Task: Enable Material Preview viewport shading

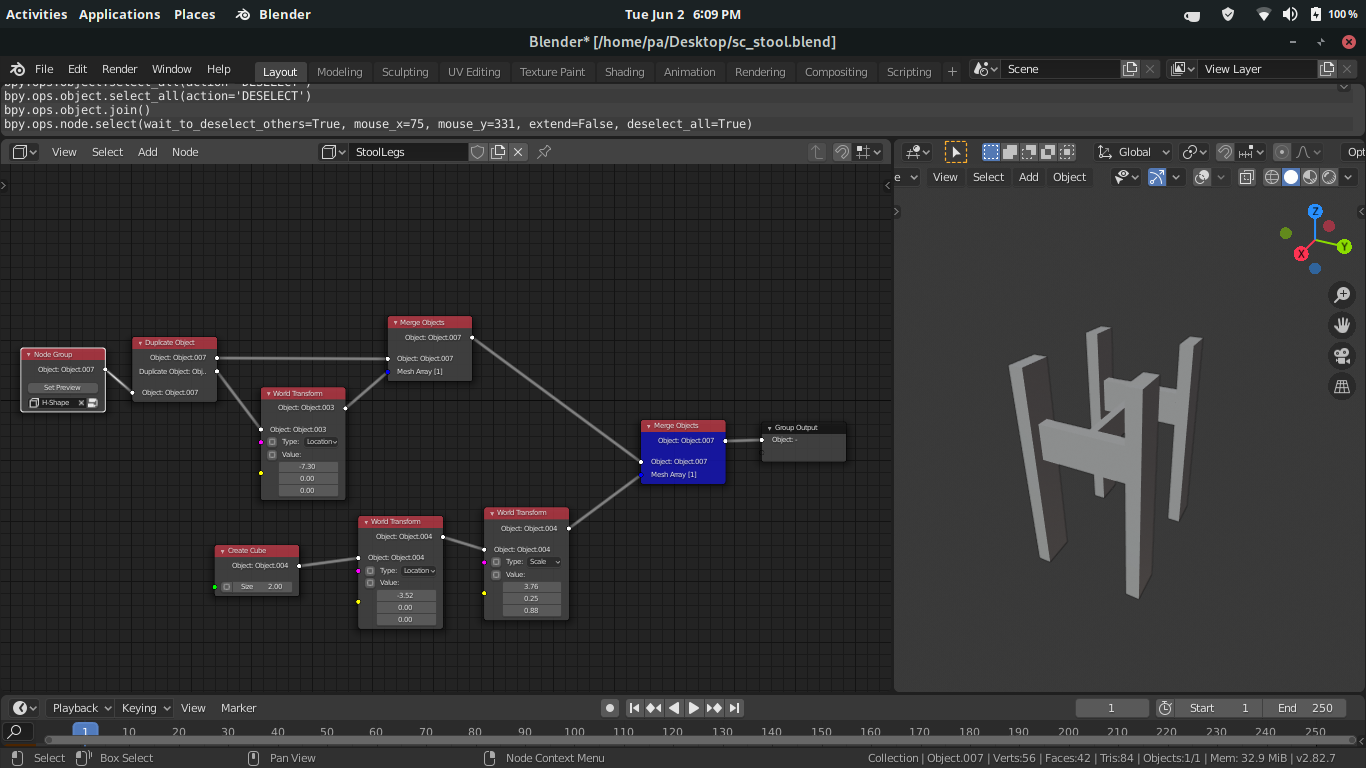Action: coord(1308,176)
